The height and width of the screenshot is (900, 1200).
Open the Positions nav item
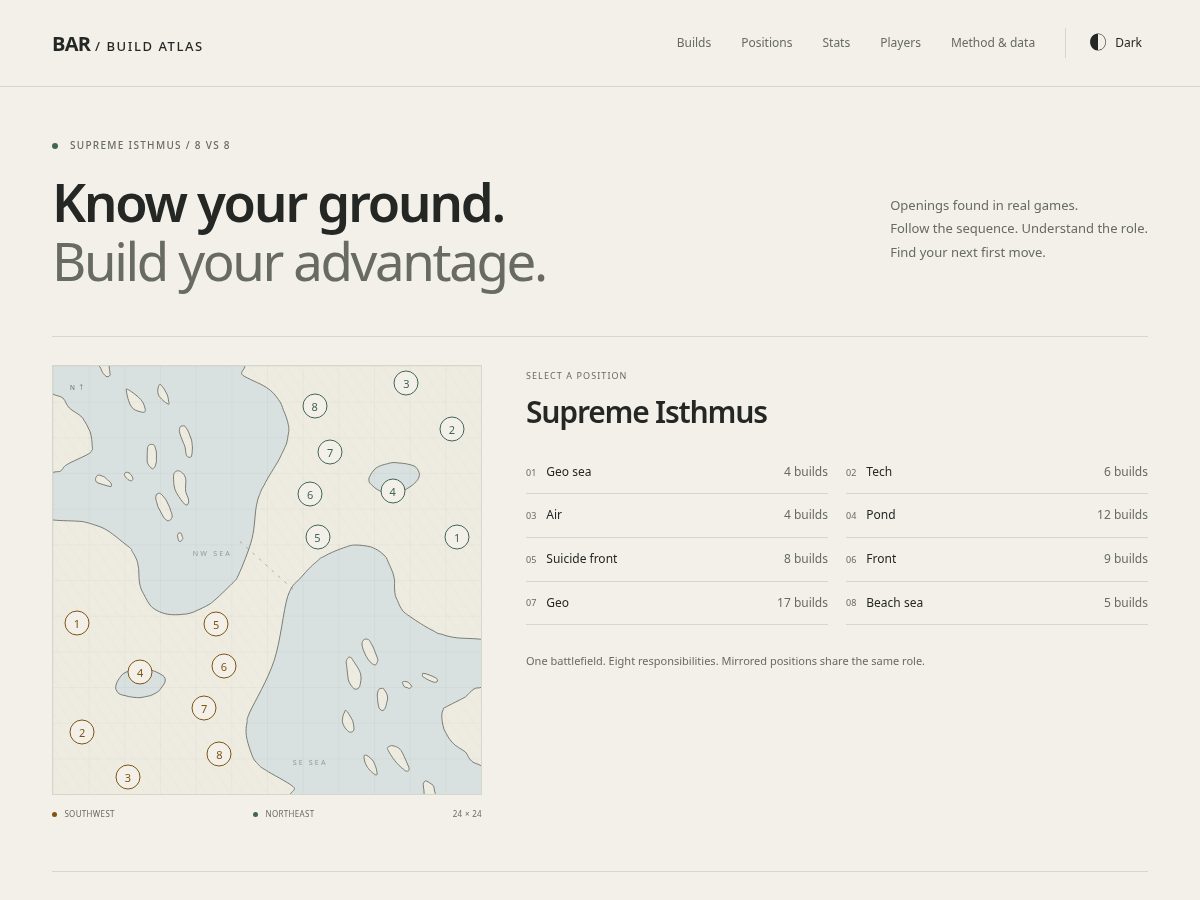767,42
